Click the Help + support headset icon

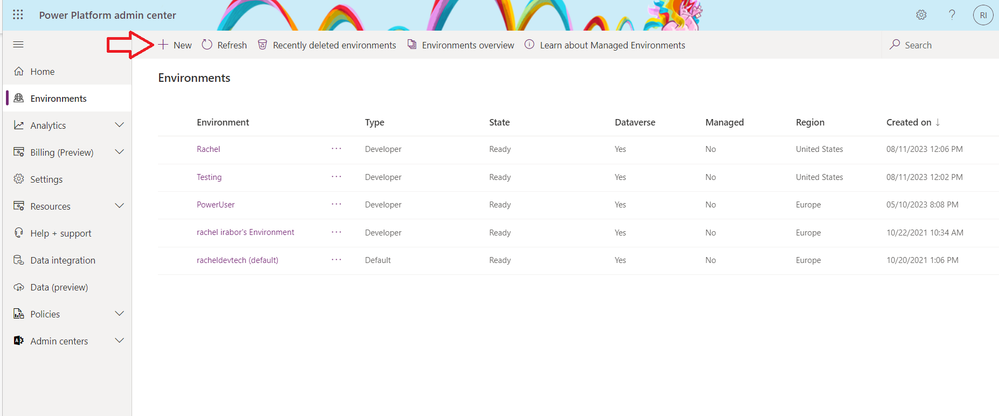[x=19, y=233]
